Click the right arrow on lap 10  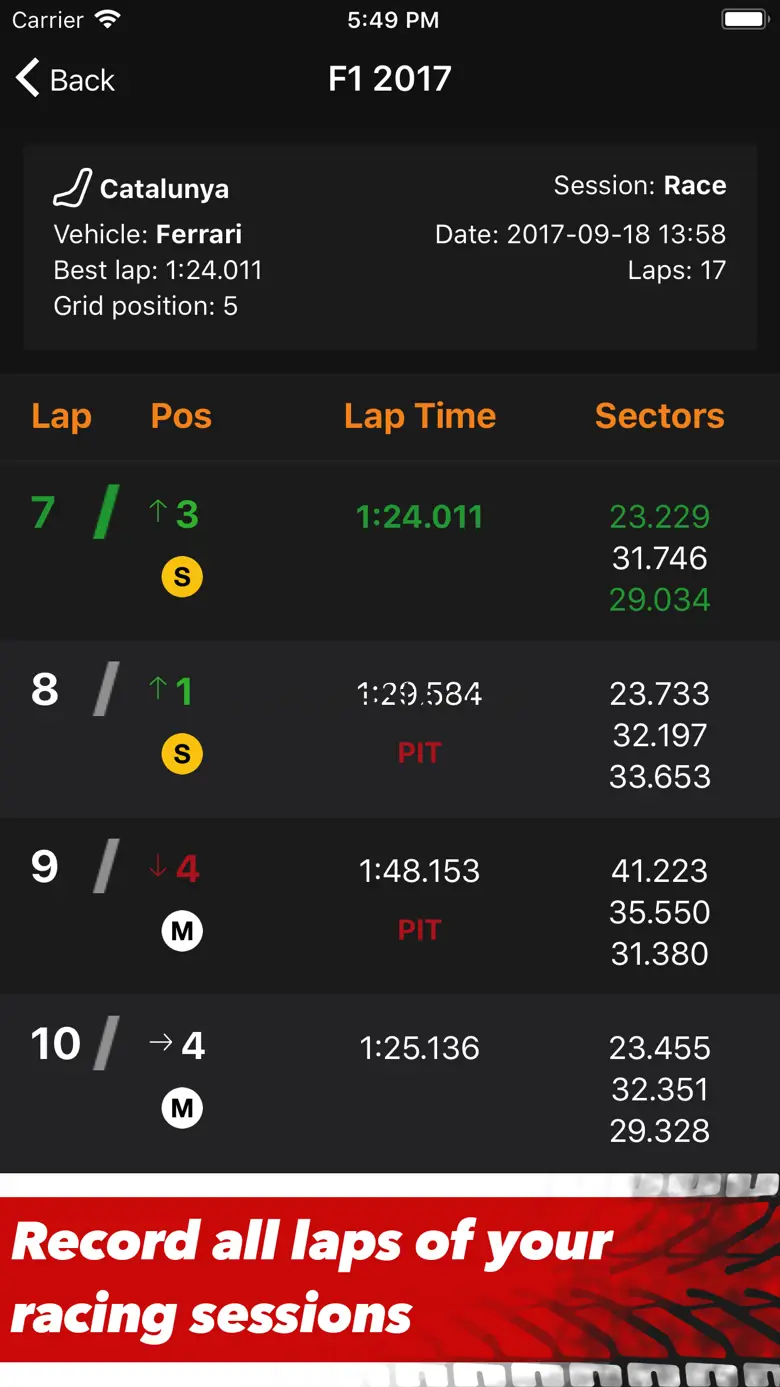coord(160,1044)
